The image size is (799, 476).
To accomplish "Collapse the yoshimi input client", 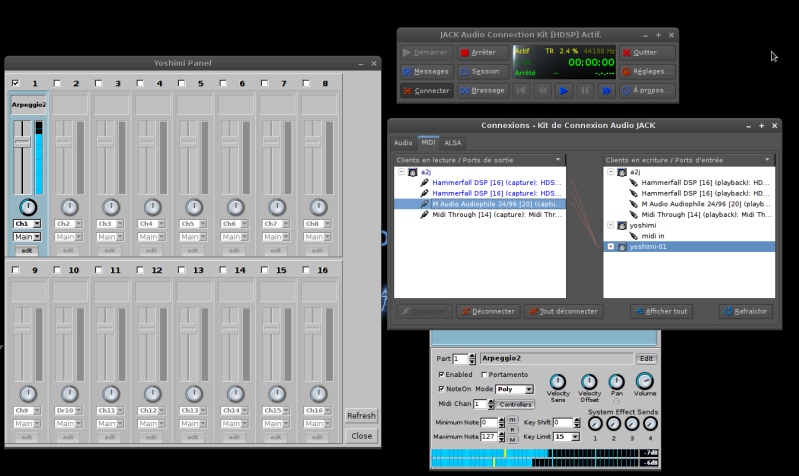I will (x=610, y=225).
